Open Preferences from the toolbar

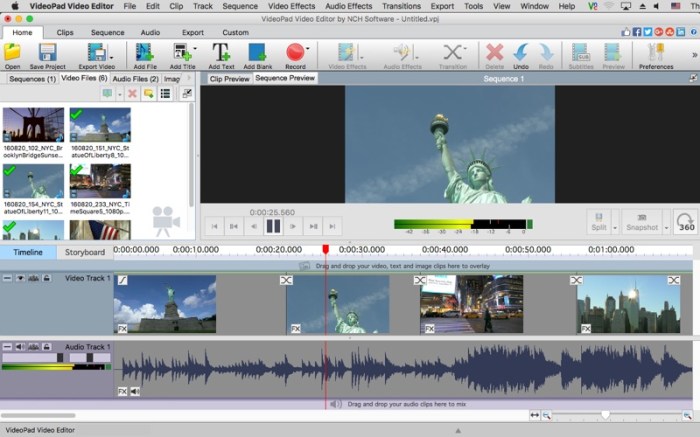click(656, 52)
